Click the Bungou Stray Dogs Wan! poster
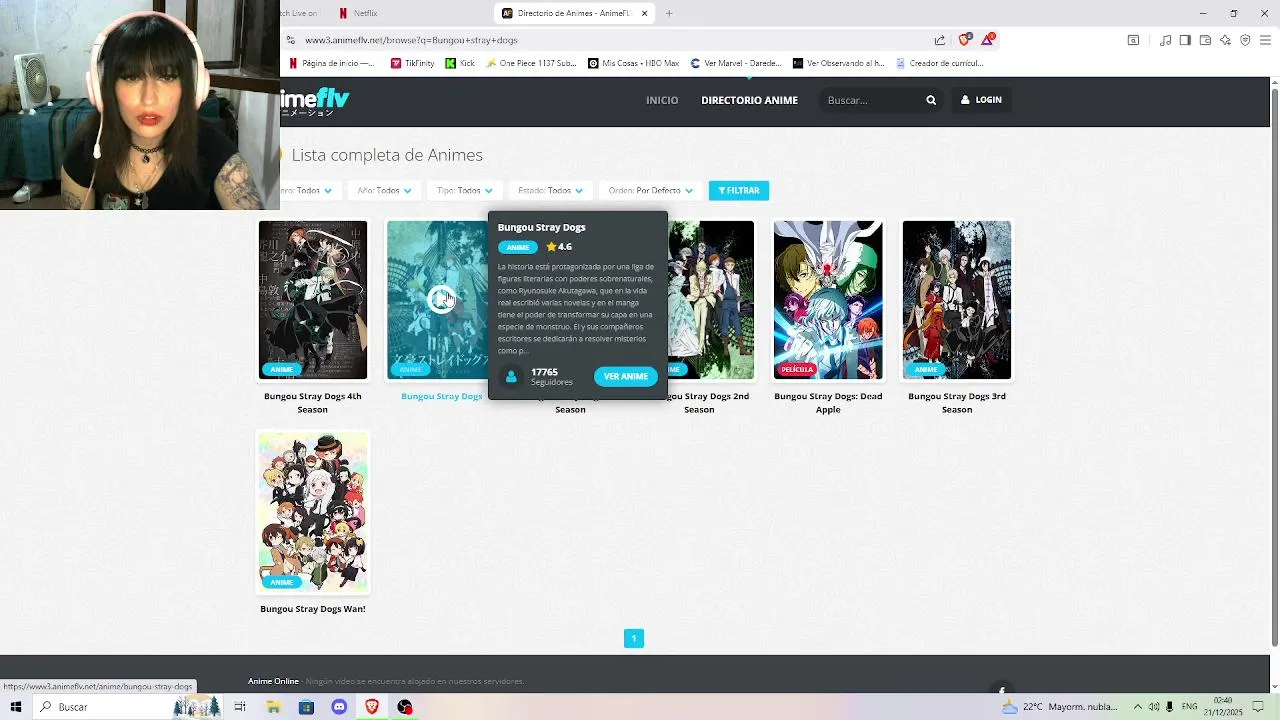Image resolution: width=1280 pixels, height=720 pixels. (x=313, y=512)
